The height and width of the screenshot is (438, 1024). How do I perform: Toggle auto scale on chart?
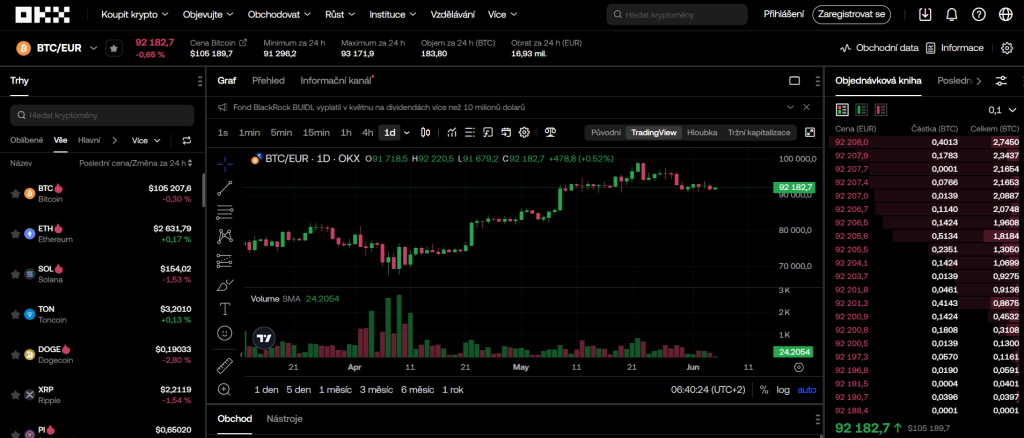(807, 390)
